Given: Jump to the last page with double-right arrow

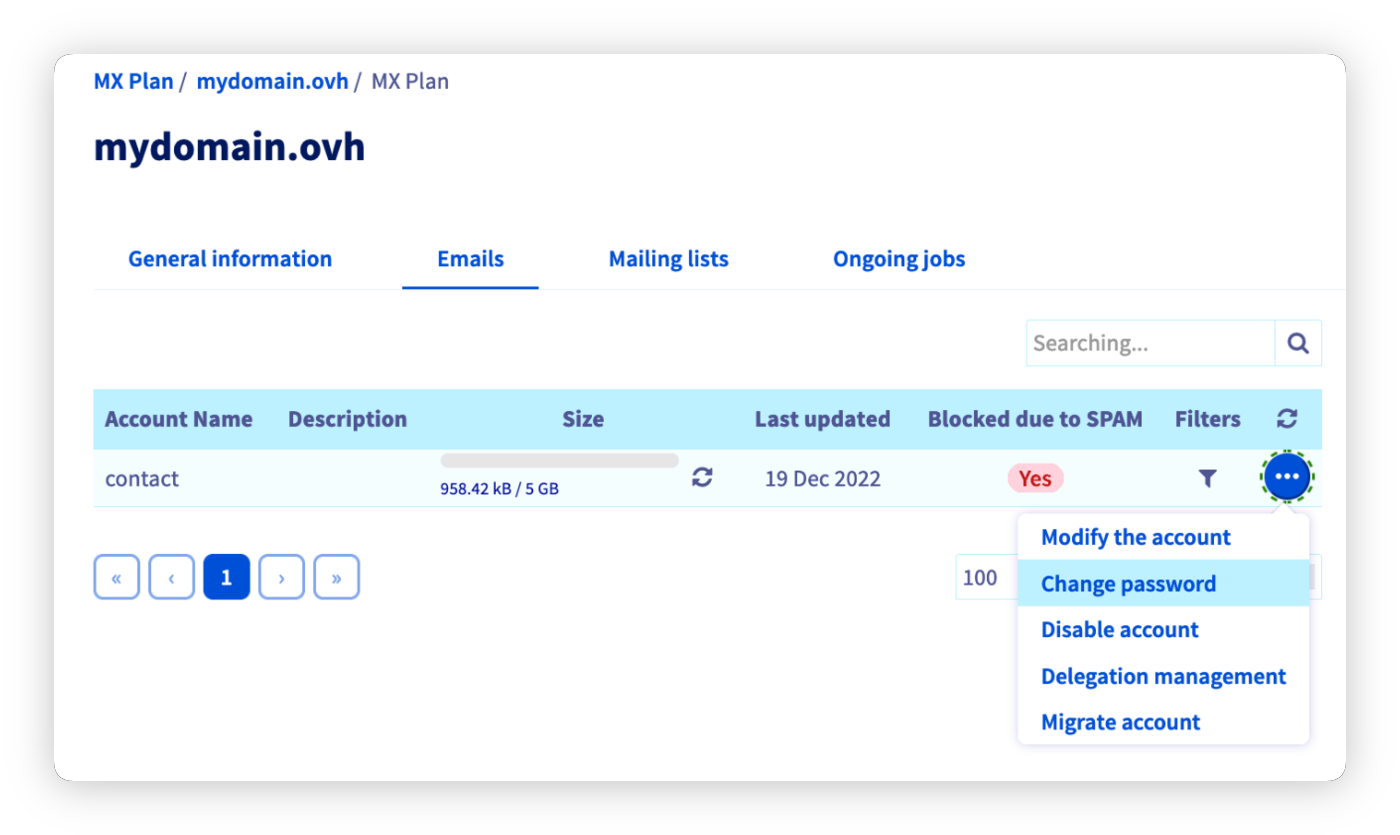Looking at the screenshot, I should point(336,577).
